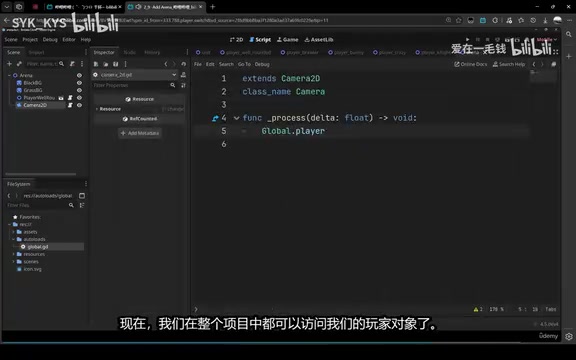This screenshot has width=576, height=360.
Task: Go to previous edited object in Inspector
Action: 166,64
